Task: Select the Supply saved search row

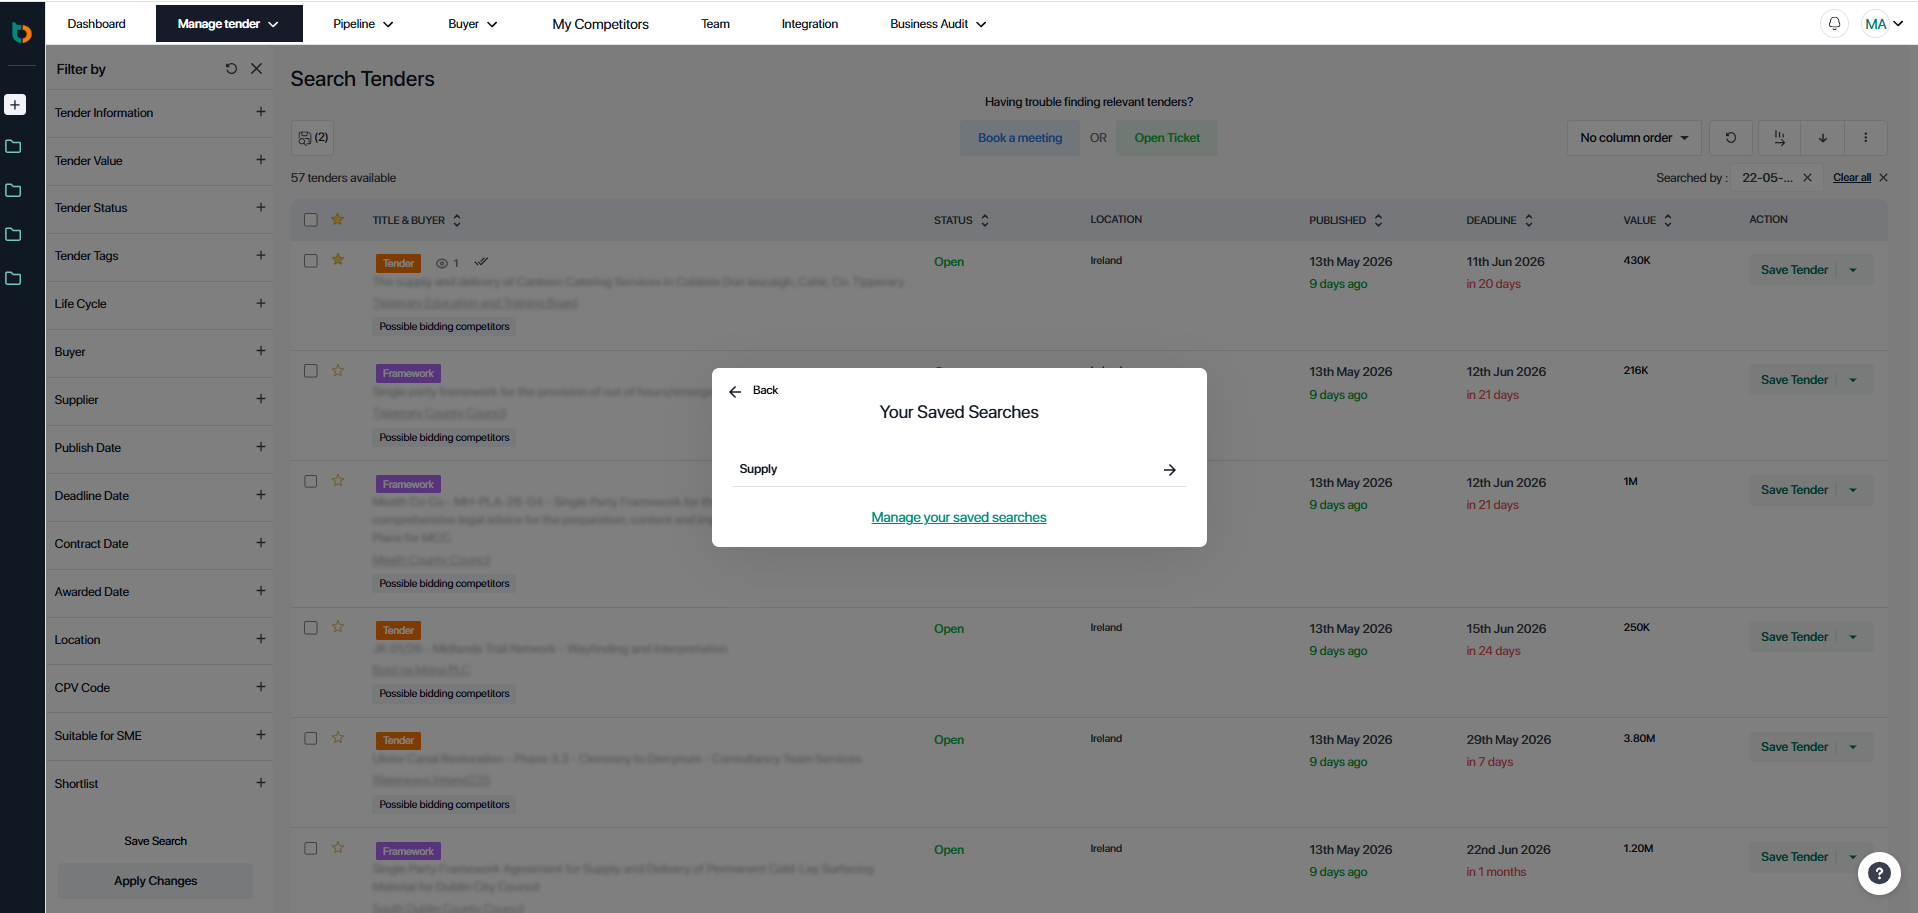Action: pyautogui.click(x=959, y=469)
